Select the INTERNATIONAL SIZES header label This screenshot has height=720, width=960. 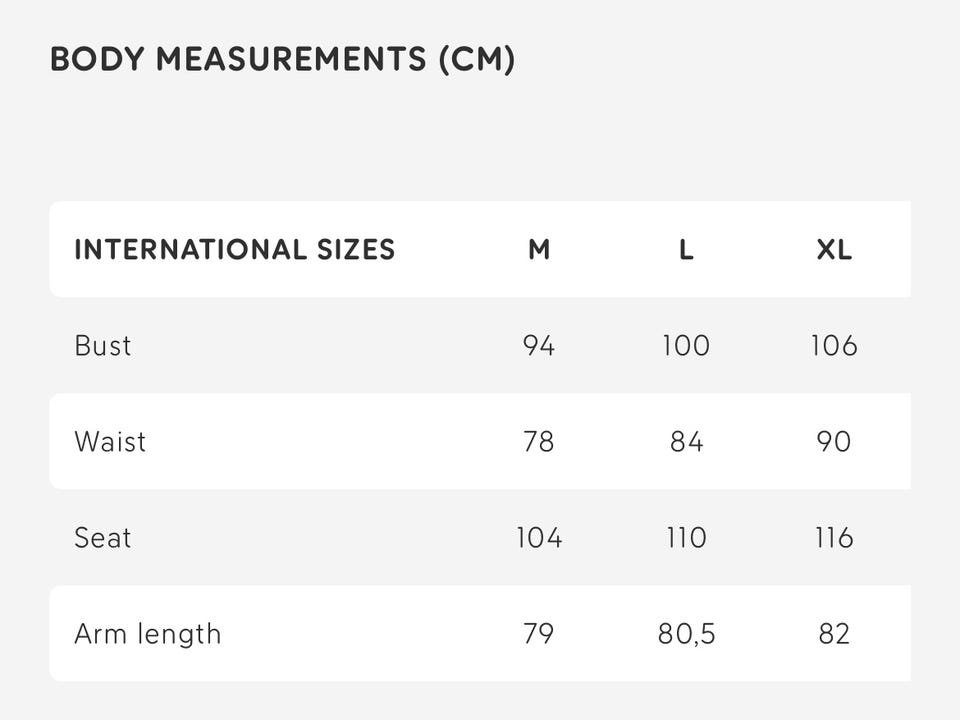(x=235, y=249)
